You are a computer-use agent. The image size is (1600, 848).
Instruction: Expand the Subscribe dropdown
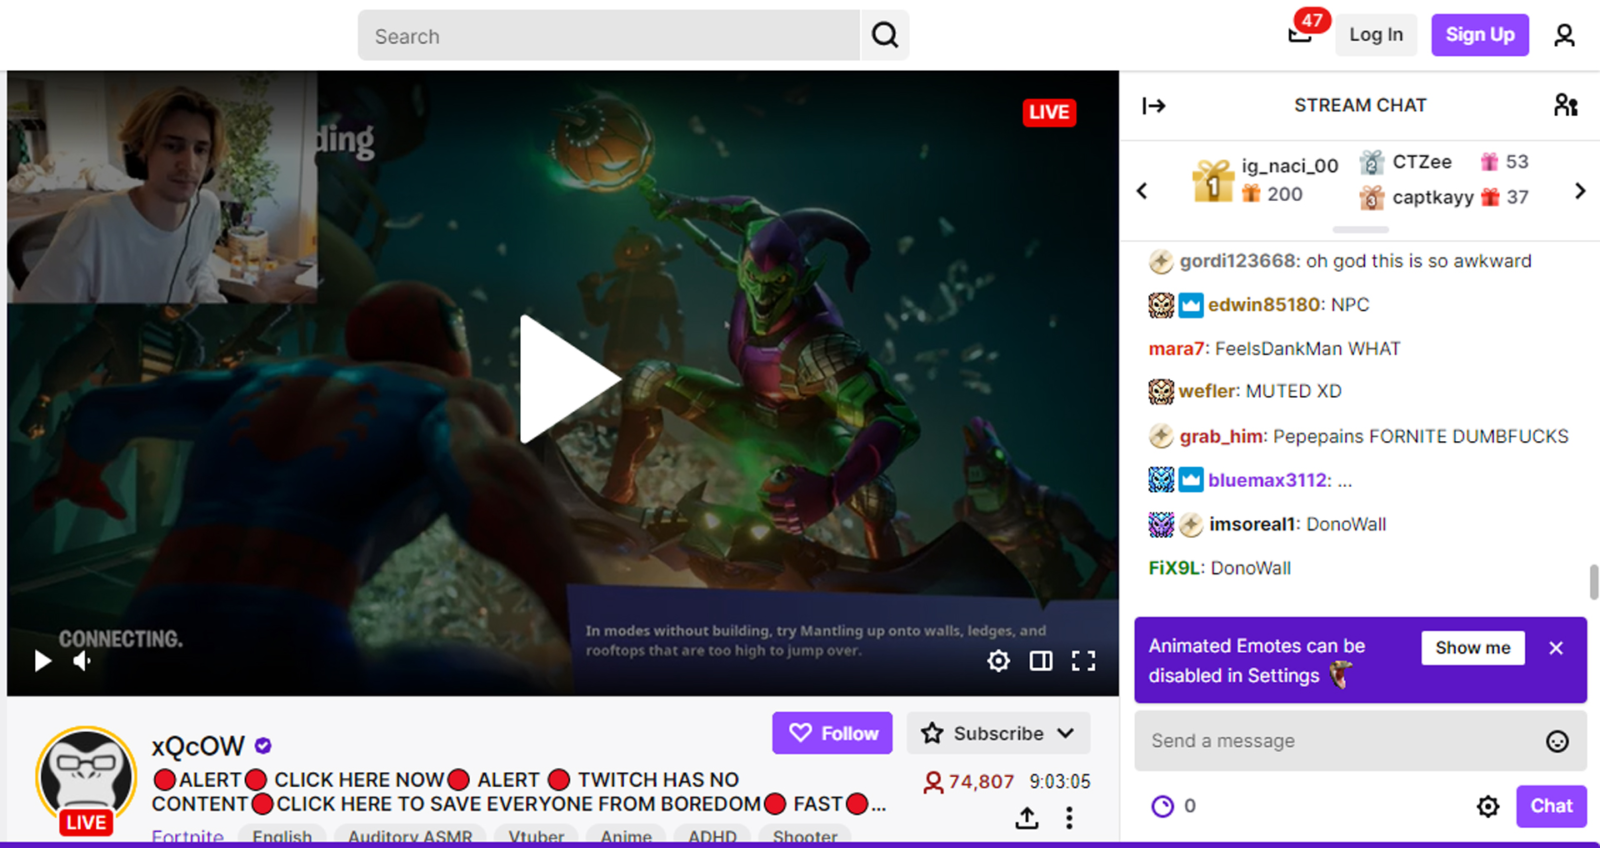[x=998, y=733]
